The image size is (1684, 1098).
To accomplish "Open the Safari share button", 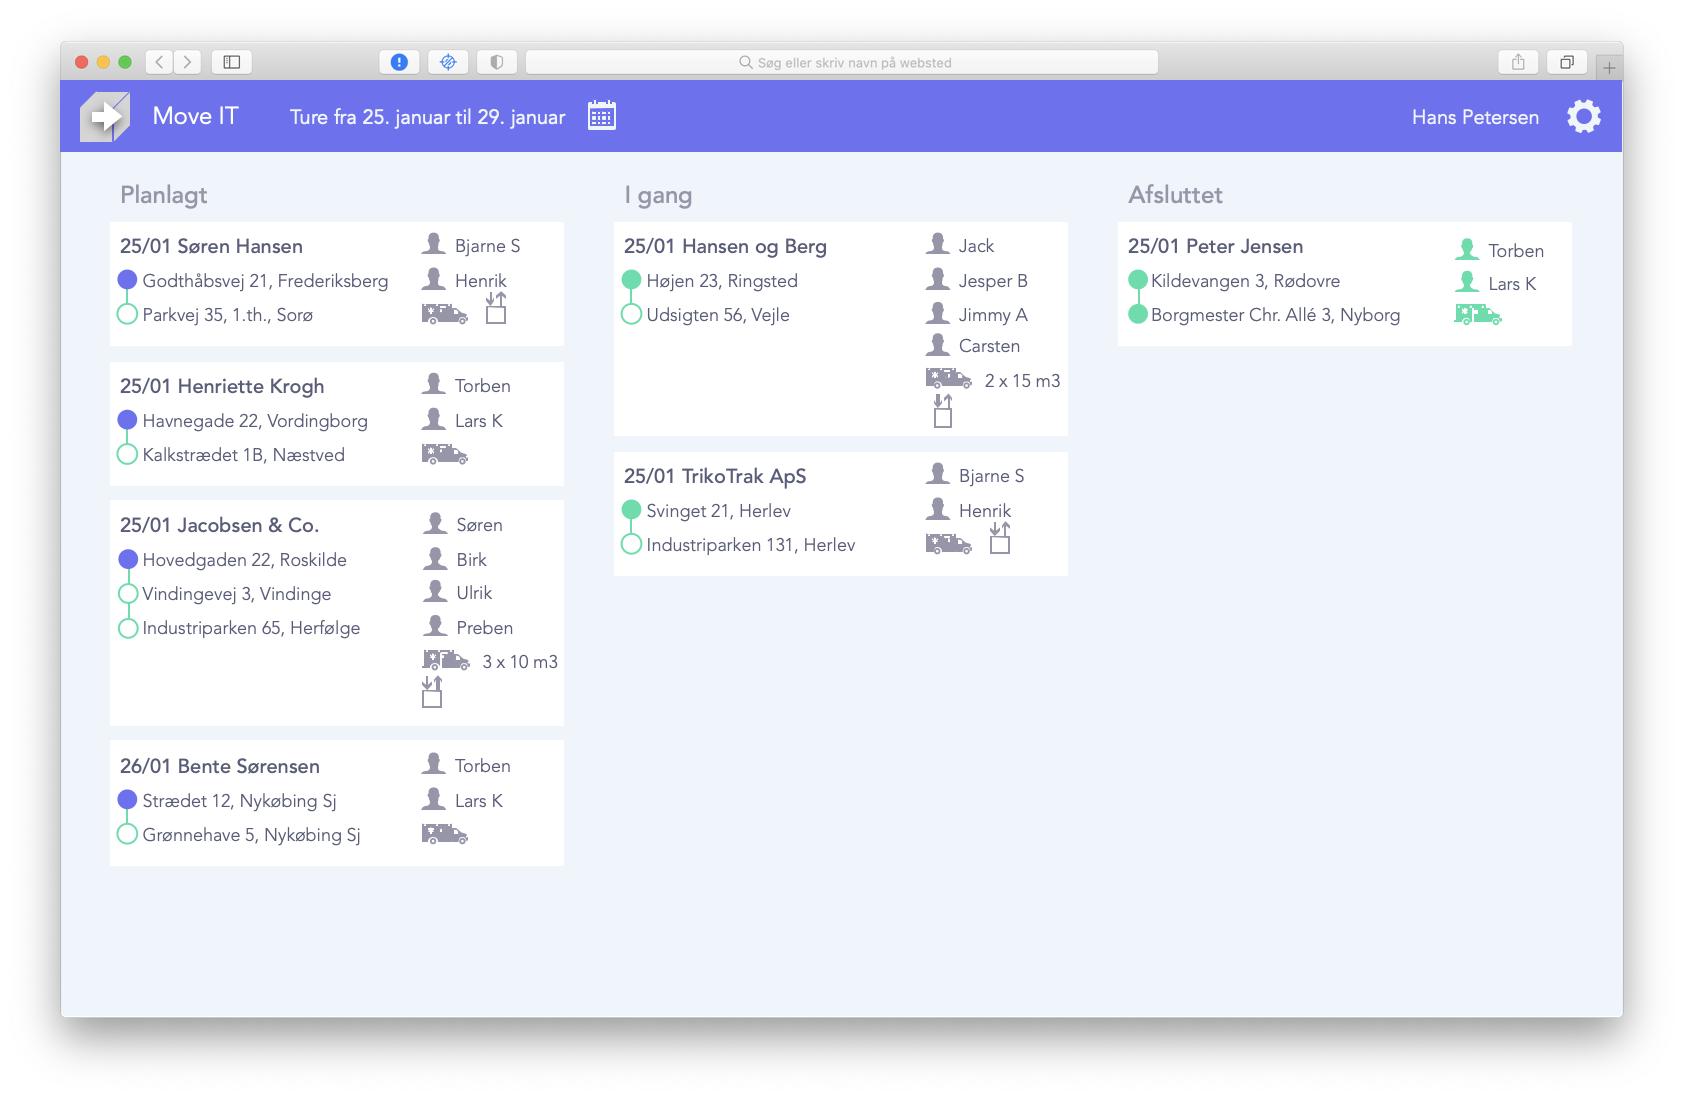I will coord(1518,62).
